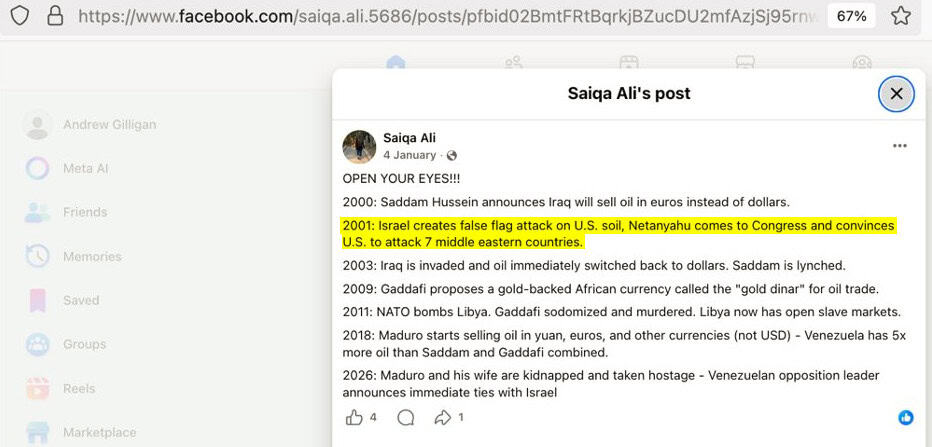This screenshot has width=932, height=447.
Task: Click the 4 January post date link
Action: [410, 155]
